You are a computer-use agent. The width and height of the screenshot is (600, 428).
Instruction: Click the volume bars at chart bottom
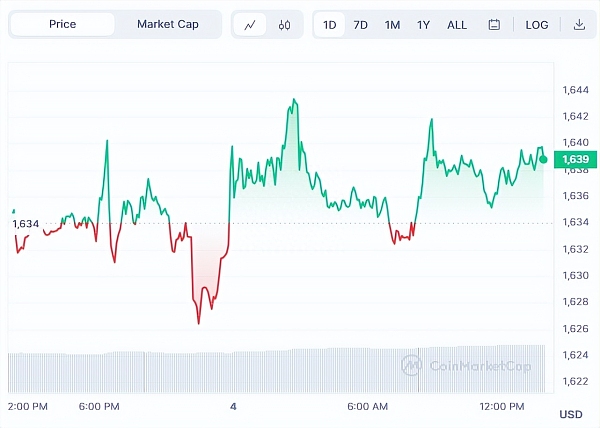click(x=280, y=370)
